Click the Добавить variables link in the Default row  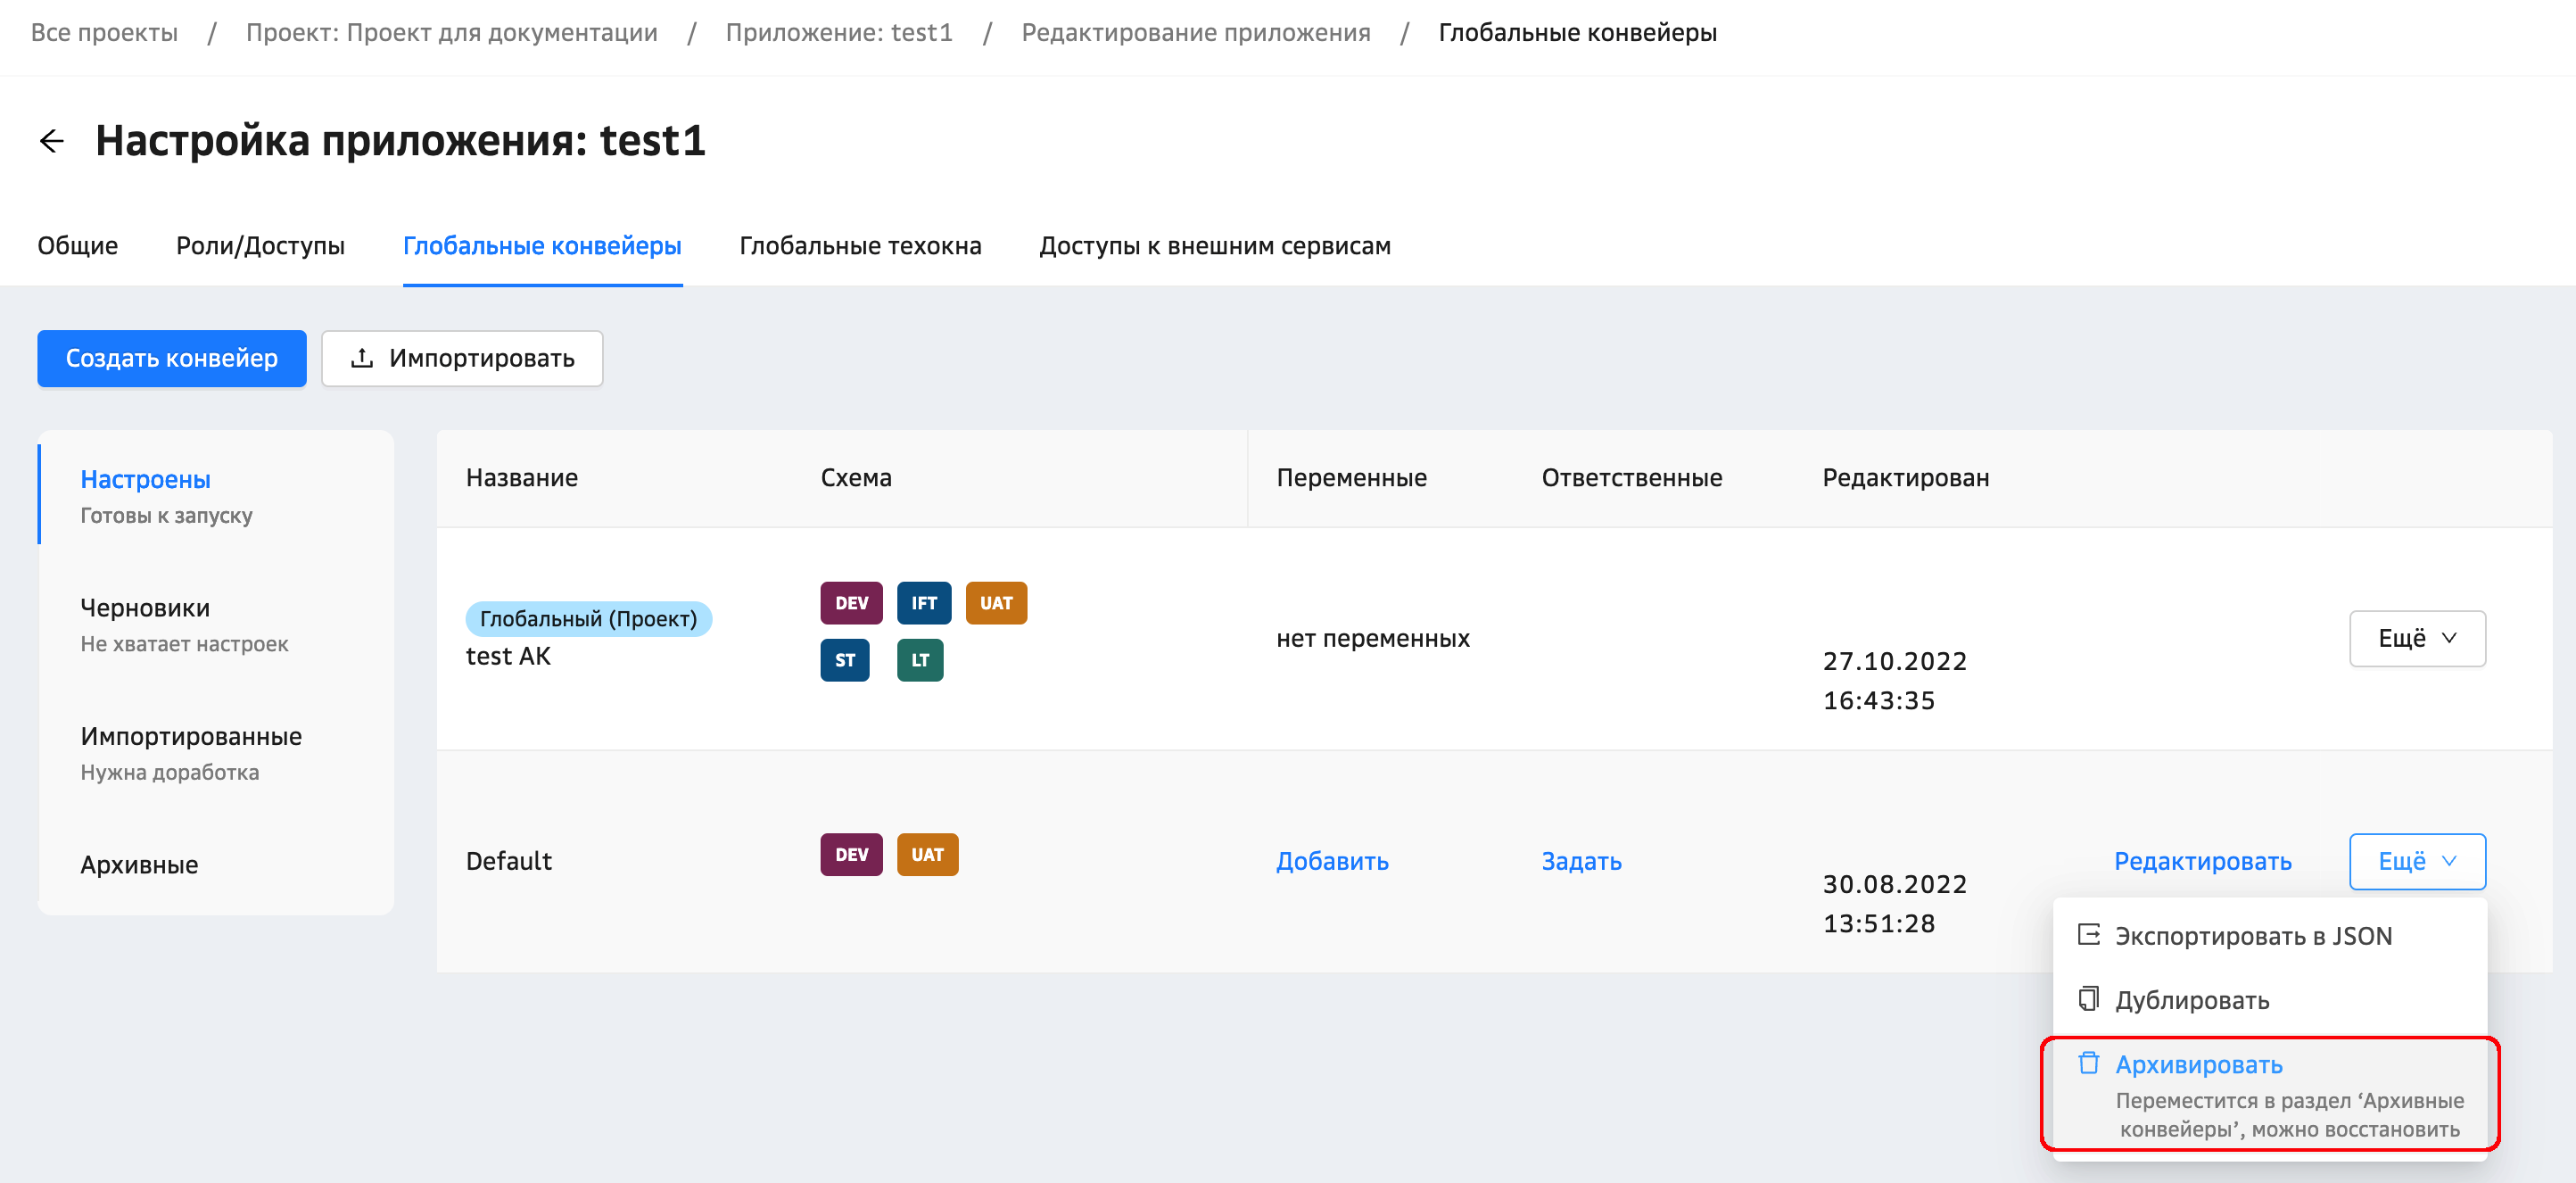[x=1331, y=861]
